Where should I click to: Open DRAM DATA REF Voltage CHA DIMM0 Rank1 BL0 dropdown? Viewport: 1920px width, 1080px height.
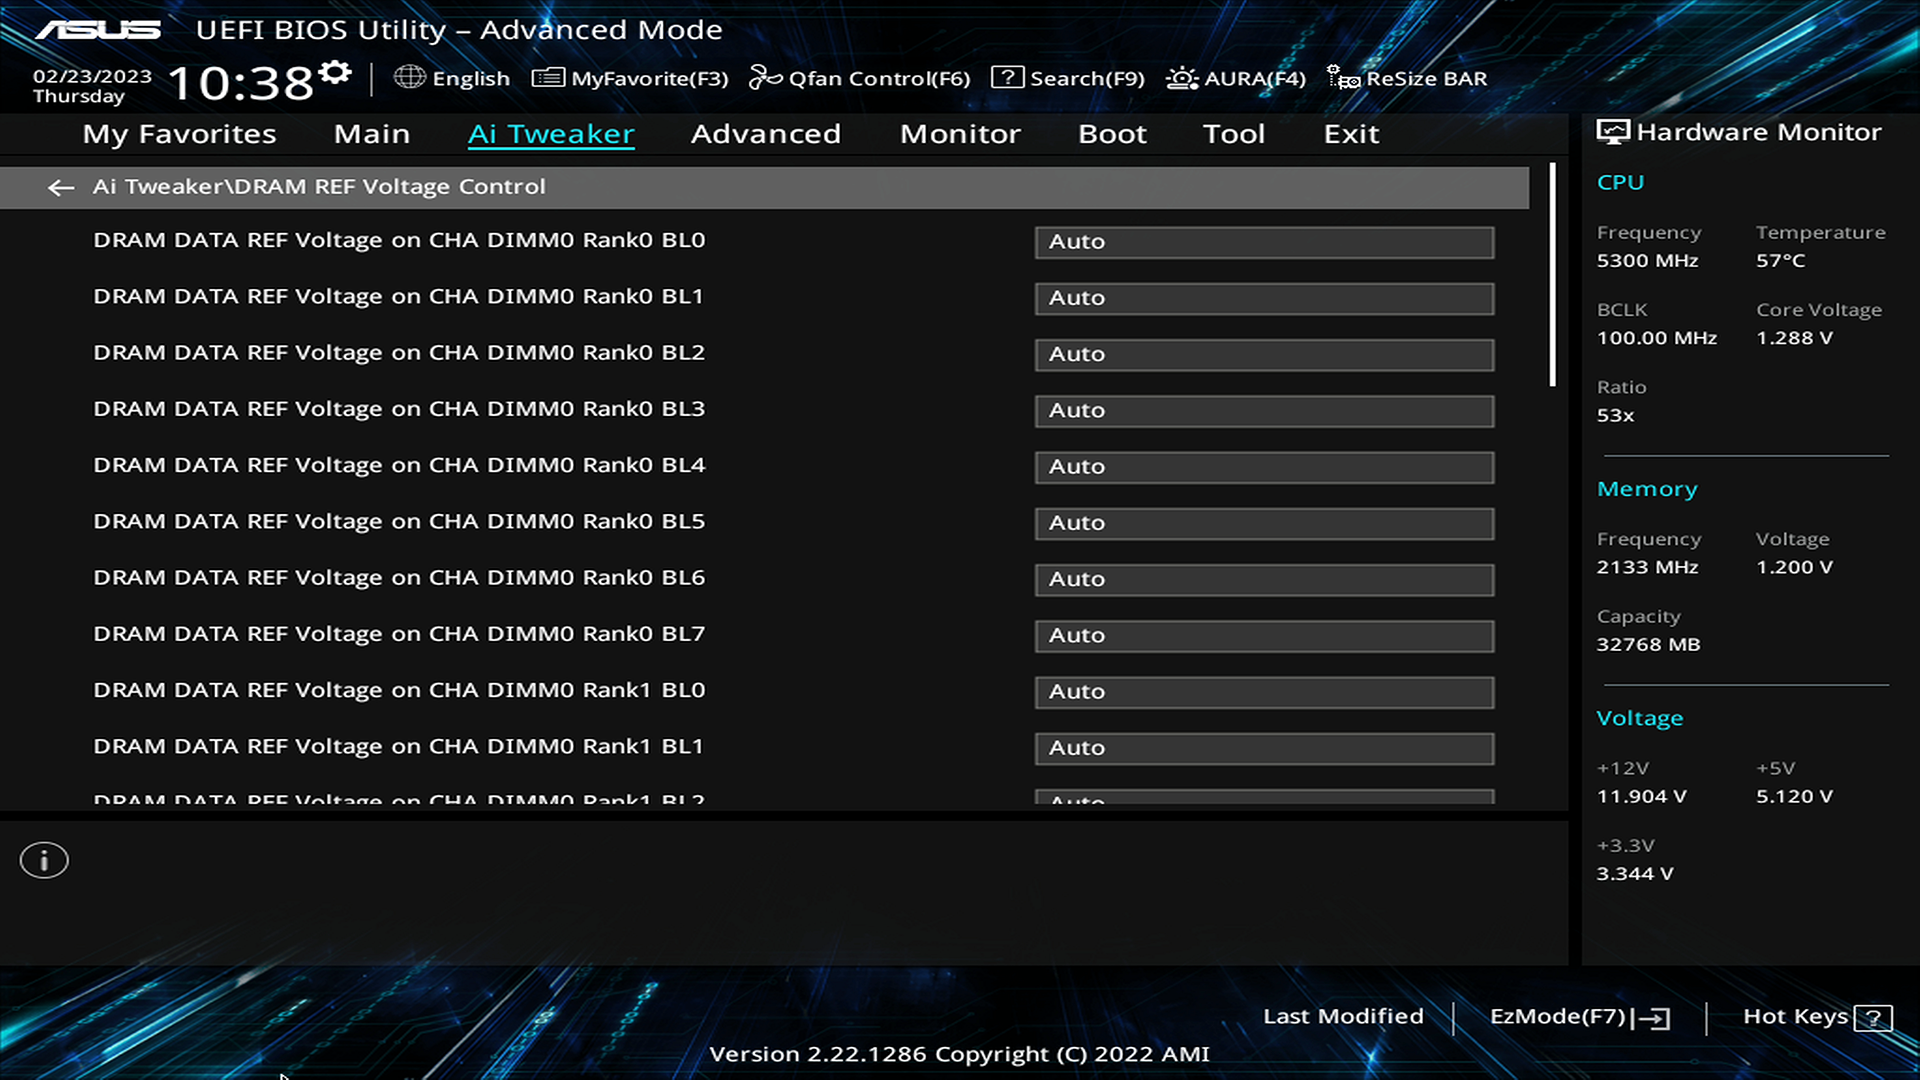pos(1265,691)
